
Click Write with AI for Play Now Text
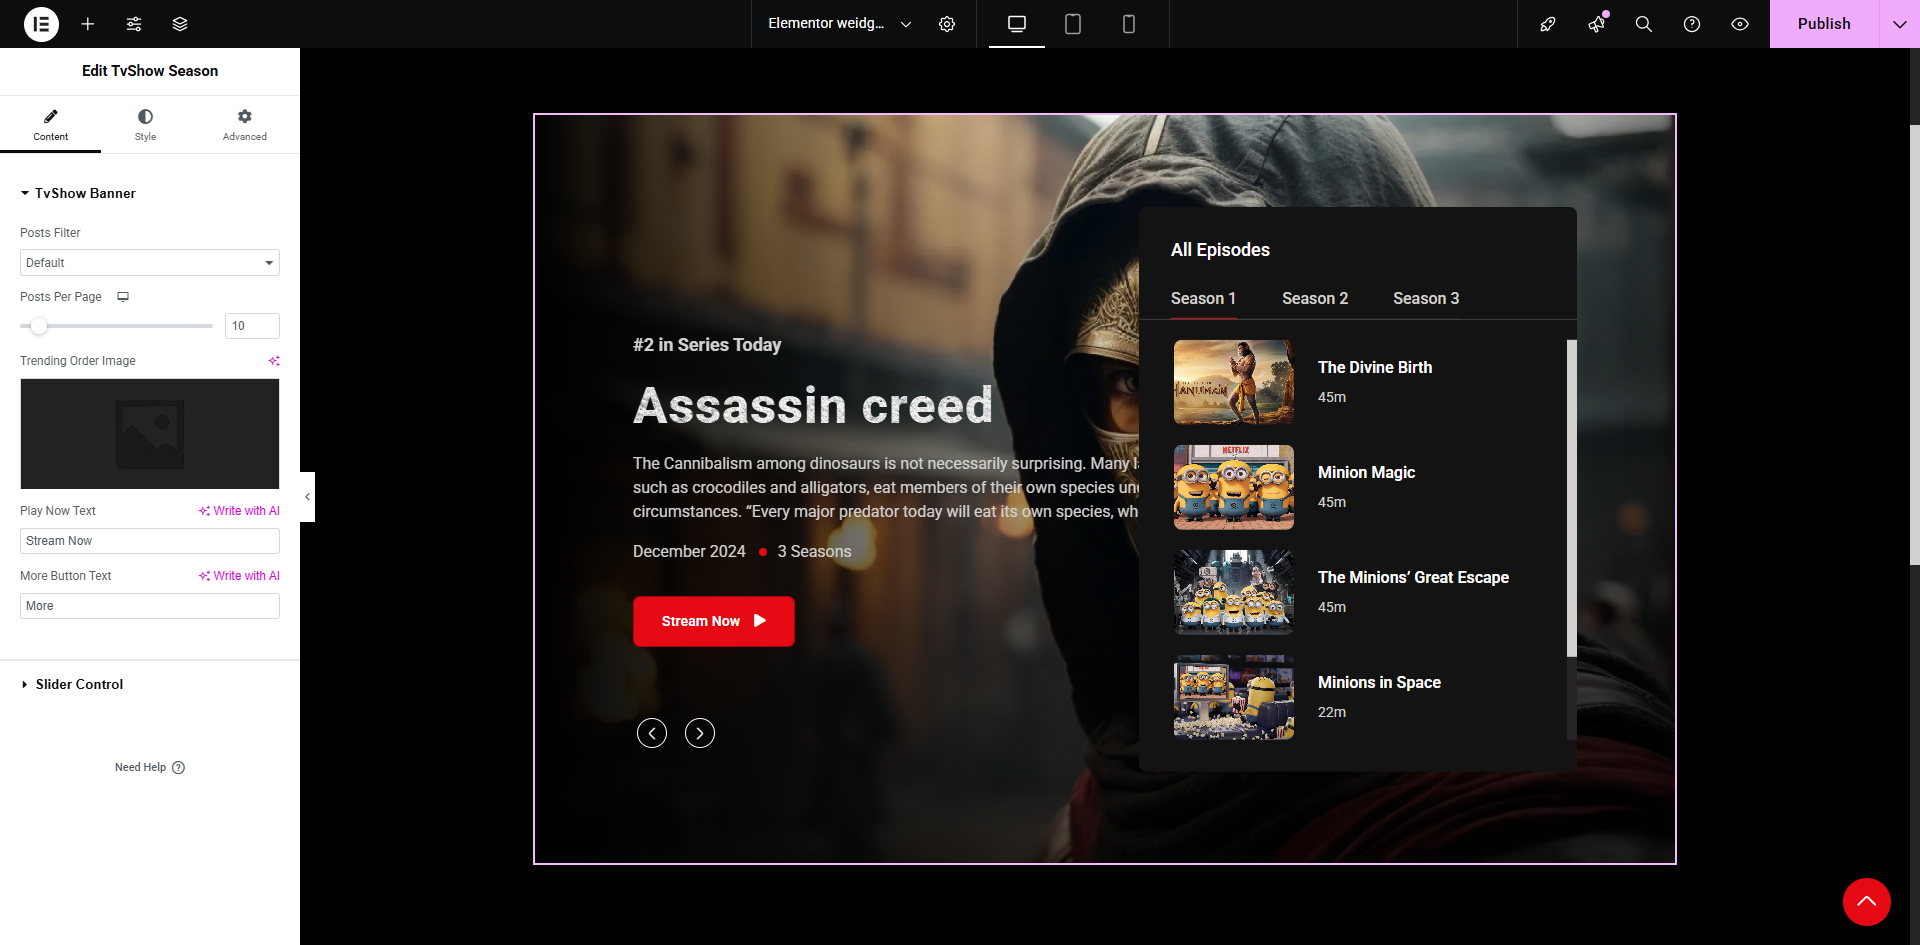point(239,511)
